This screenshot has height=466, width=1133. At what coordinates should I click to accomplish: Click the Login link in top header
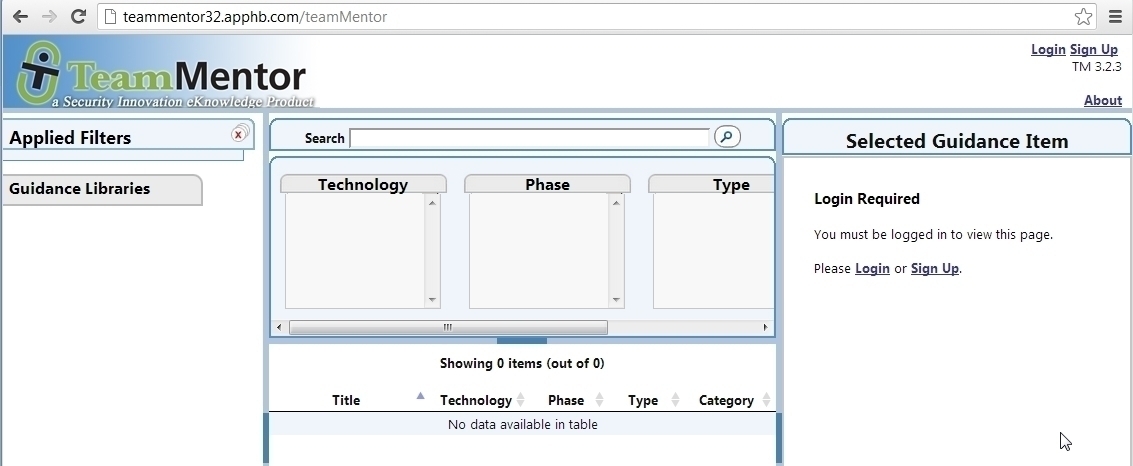click(x=1048, y=49)
